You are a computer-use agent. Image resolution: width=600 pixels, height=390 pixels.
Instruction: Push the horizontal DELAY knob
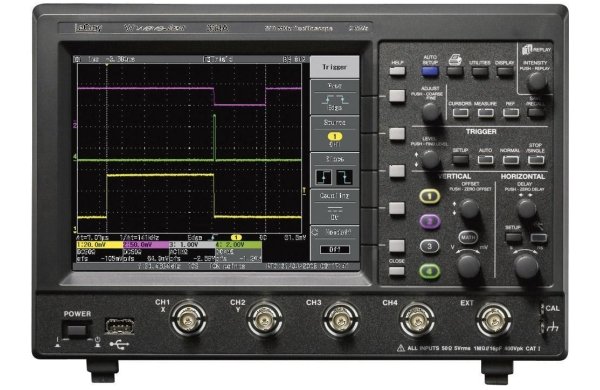click(x=527, y=209)
